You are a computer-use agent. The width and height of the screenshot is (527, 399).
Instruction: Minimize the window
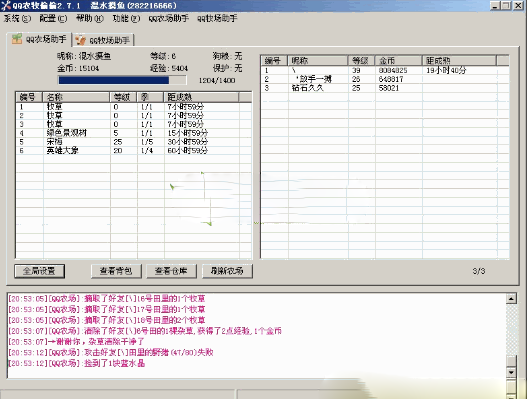pos(495,5)
